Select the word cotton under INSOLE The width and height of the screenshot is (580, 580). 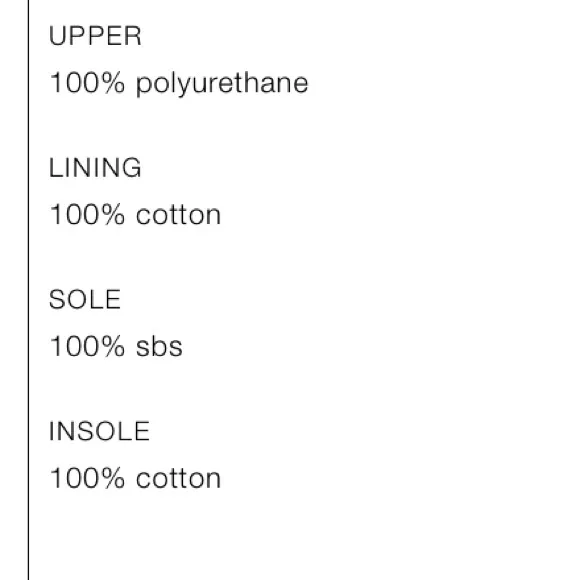[178, 479]
